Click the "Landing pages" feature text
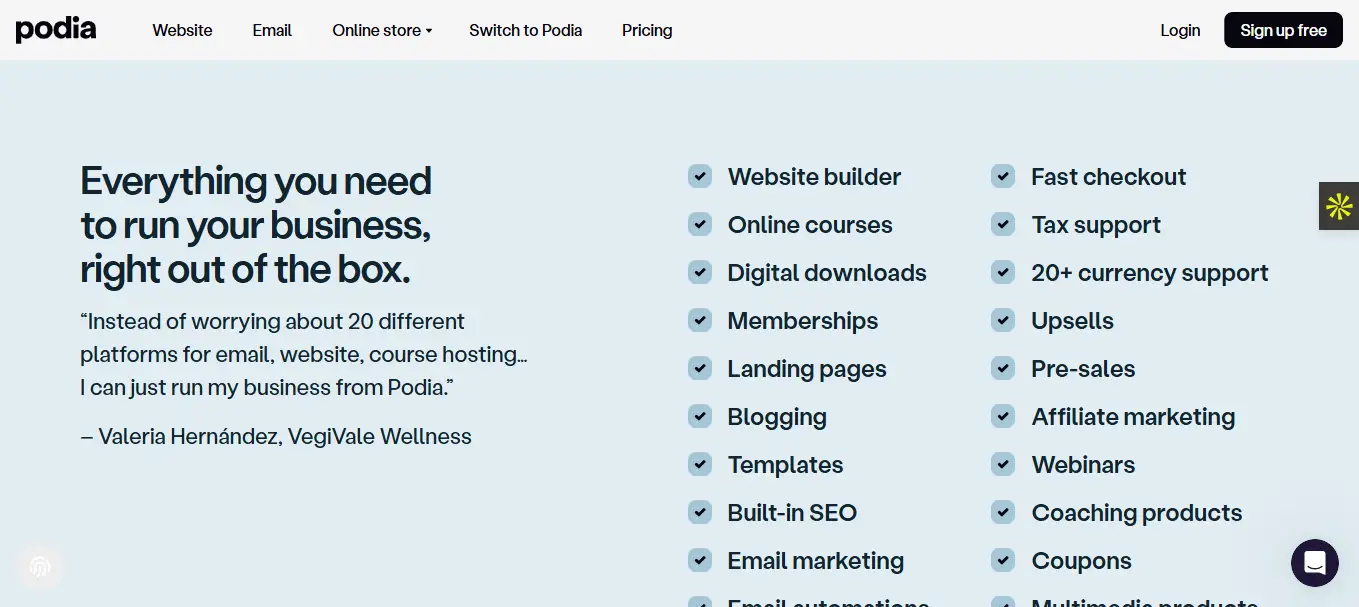The image size is (1359, 607). pos(807,369)
